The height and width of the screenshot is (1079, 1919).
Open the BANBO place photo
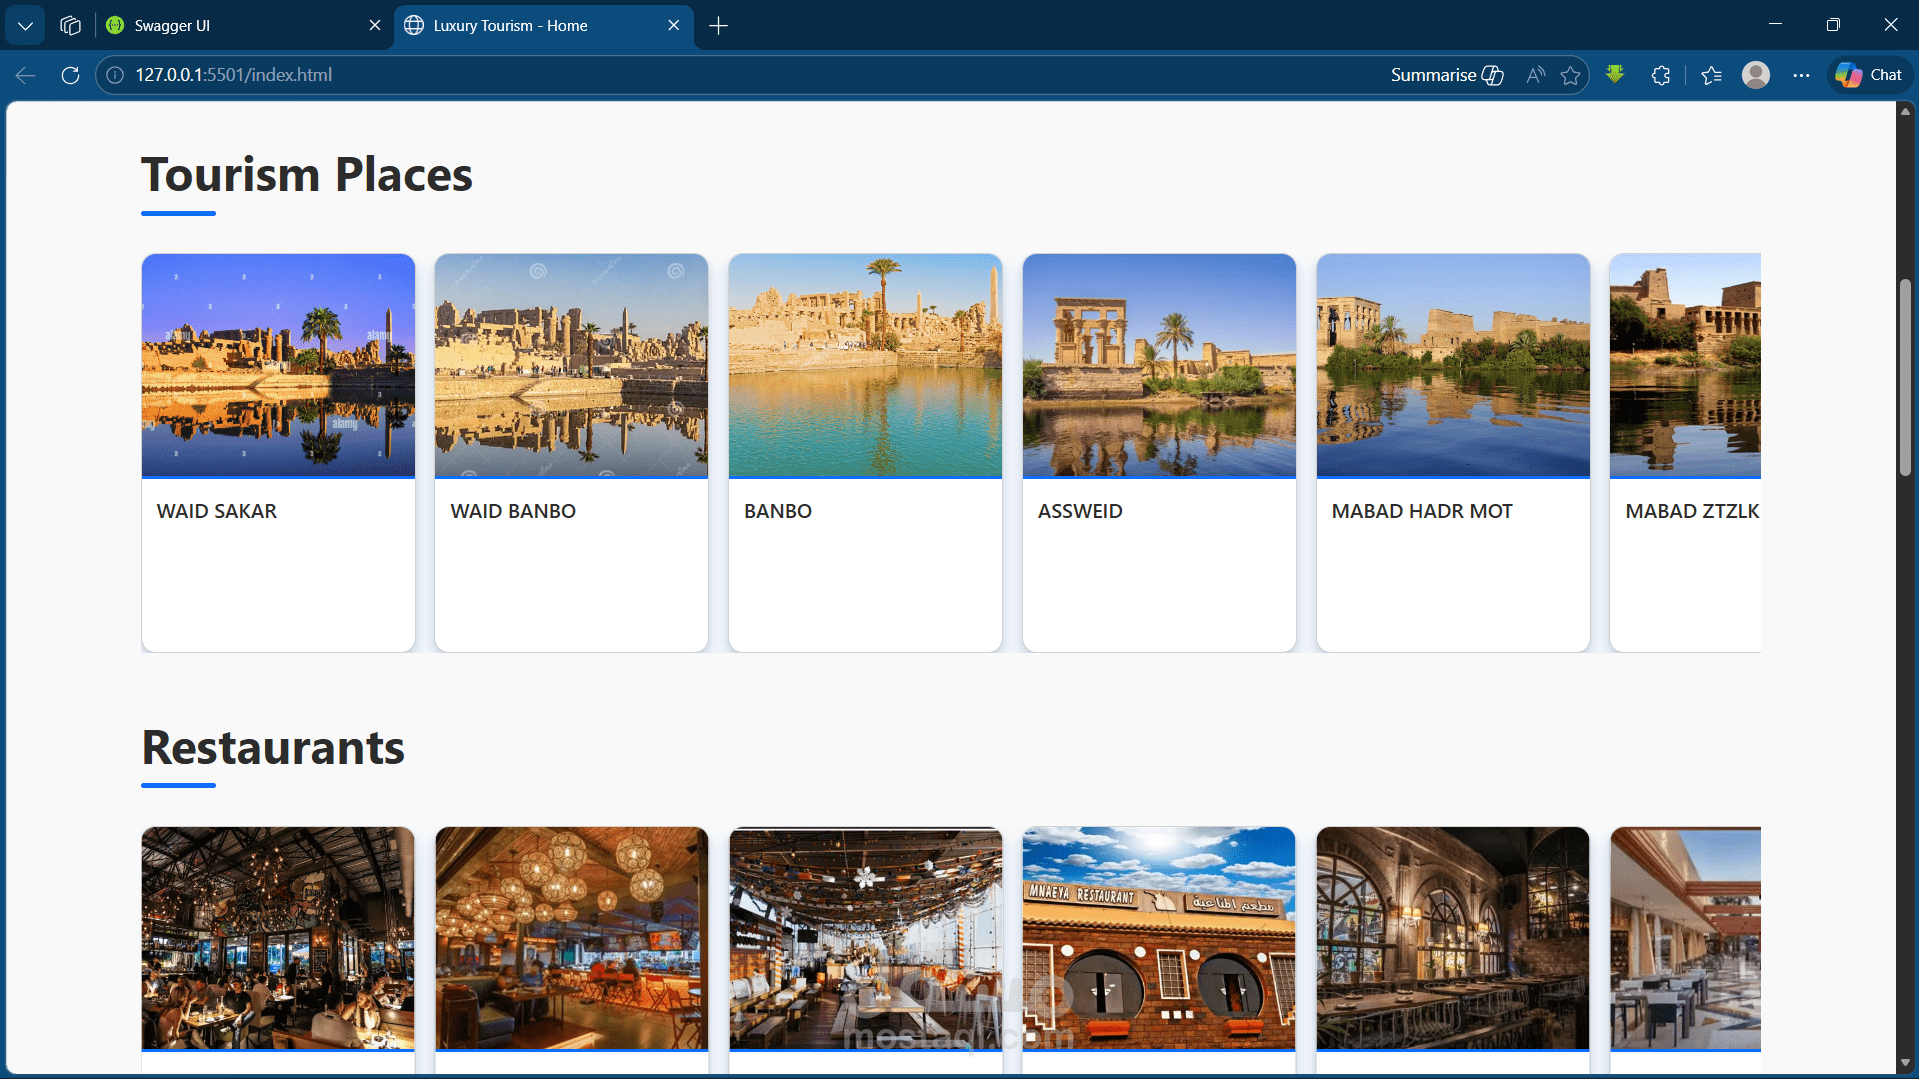(x=865, y=365)
